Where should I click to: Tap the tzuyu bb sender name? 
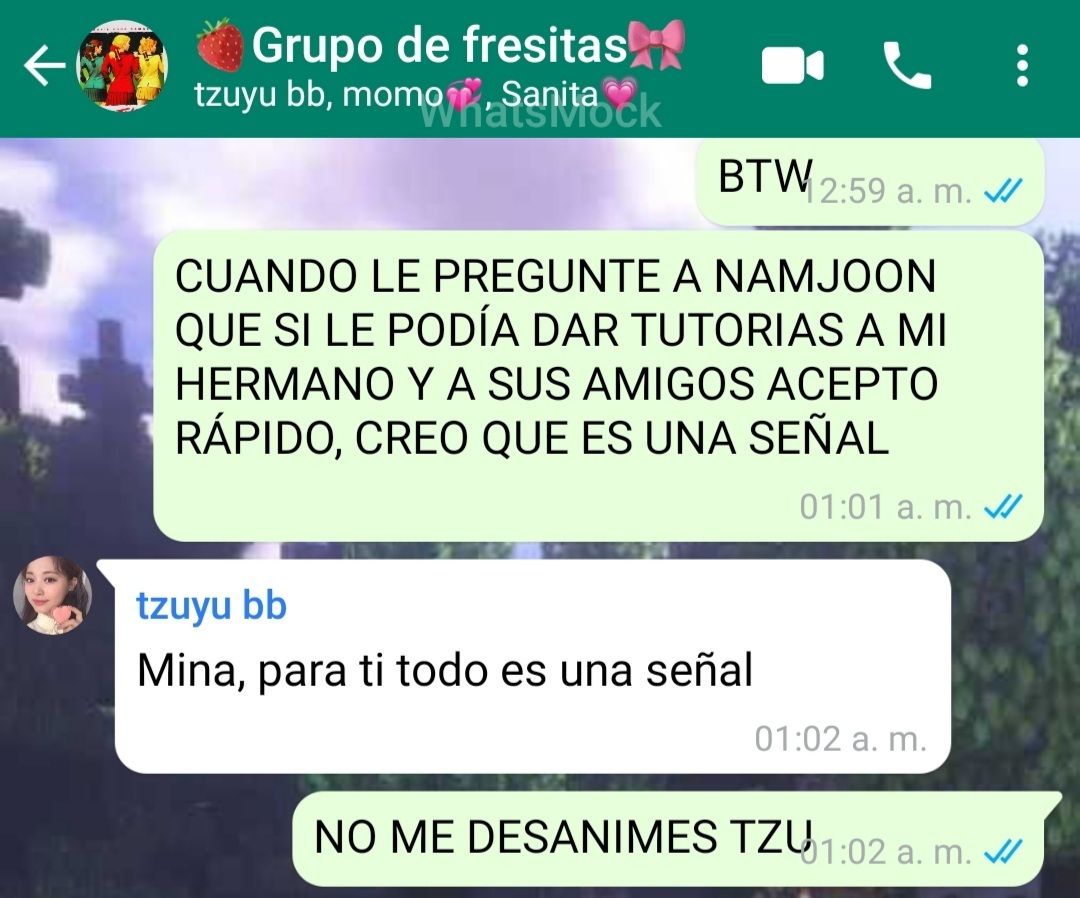(x=211, y=605)
